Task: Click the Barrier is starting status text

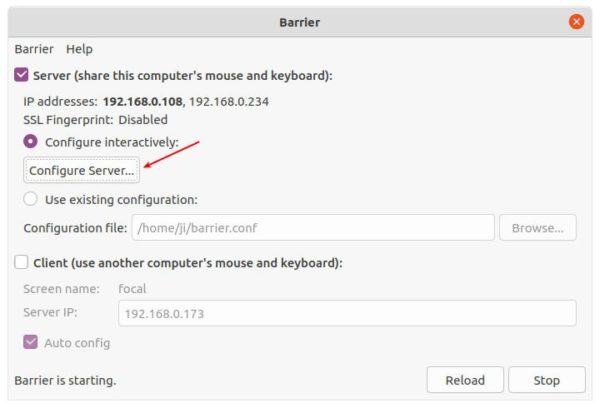Action: (x=65, y=380)
